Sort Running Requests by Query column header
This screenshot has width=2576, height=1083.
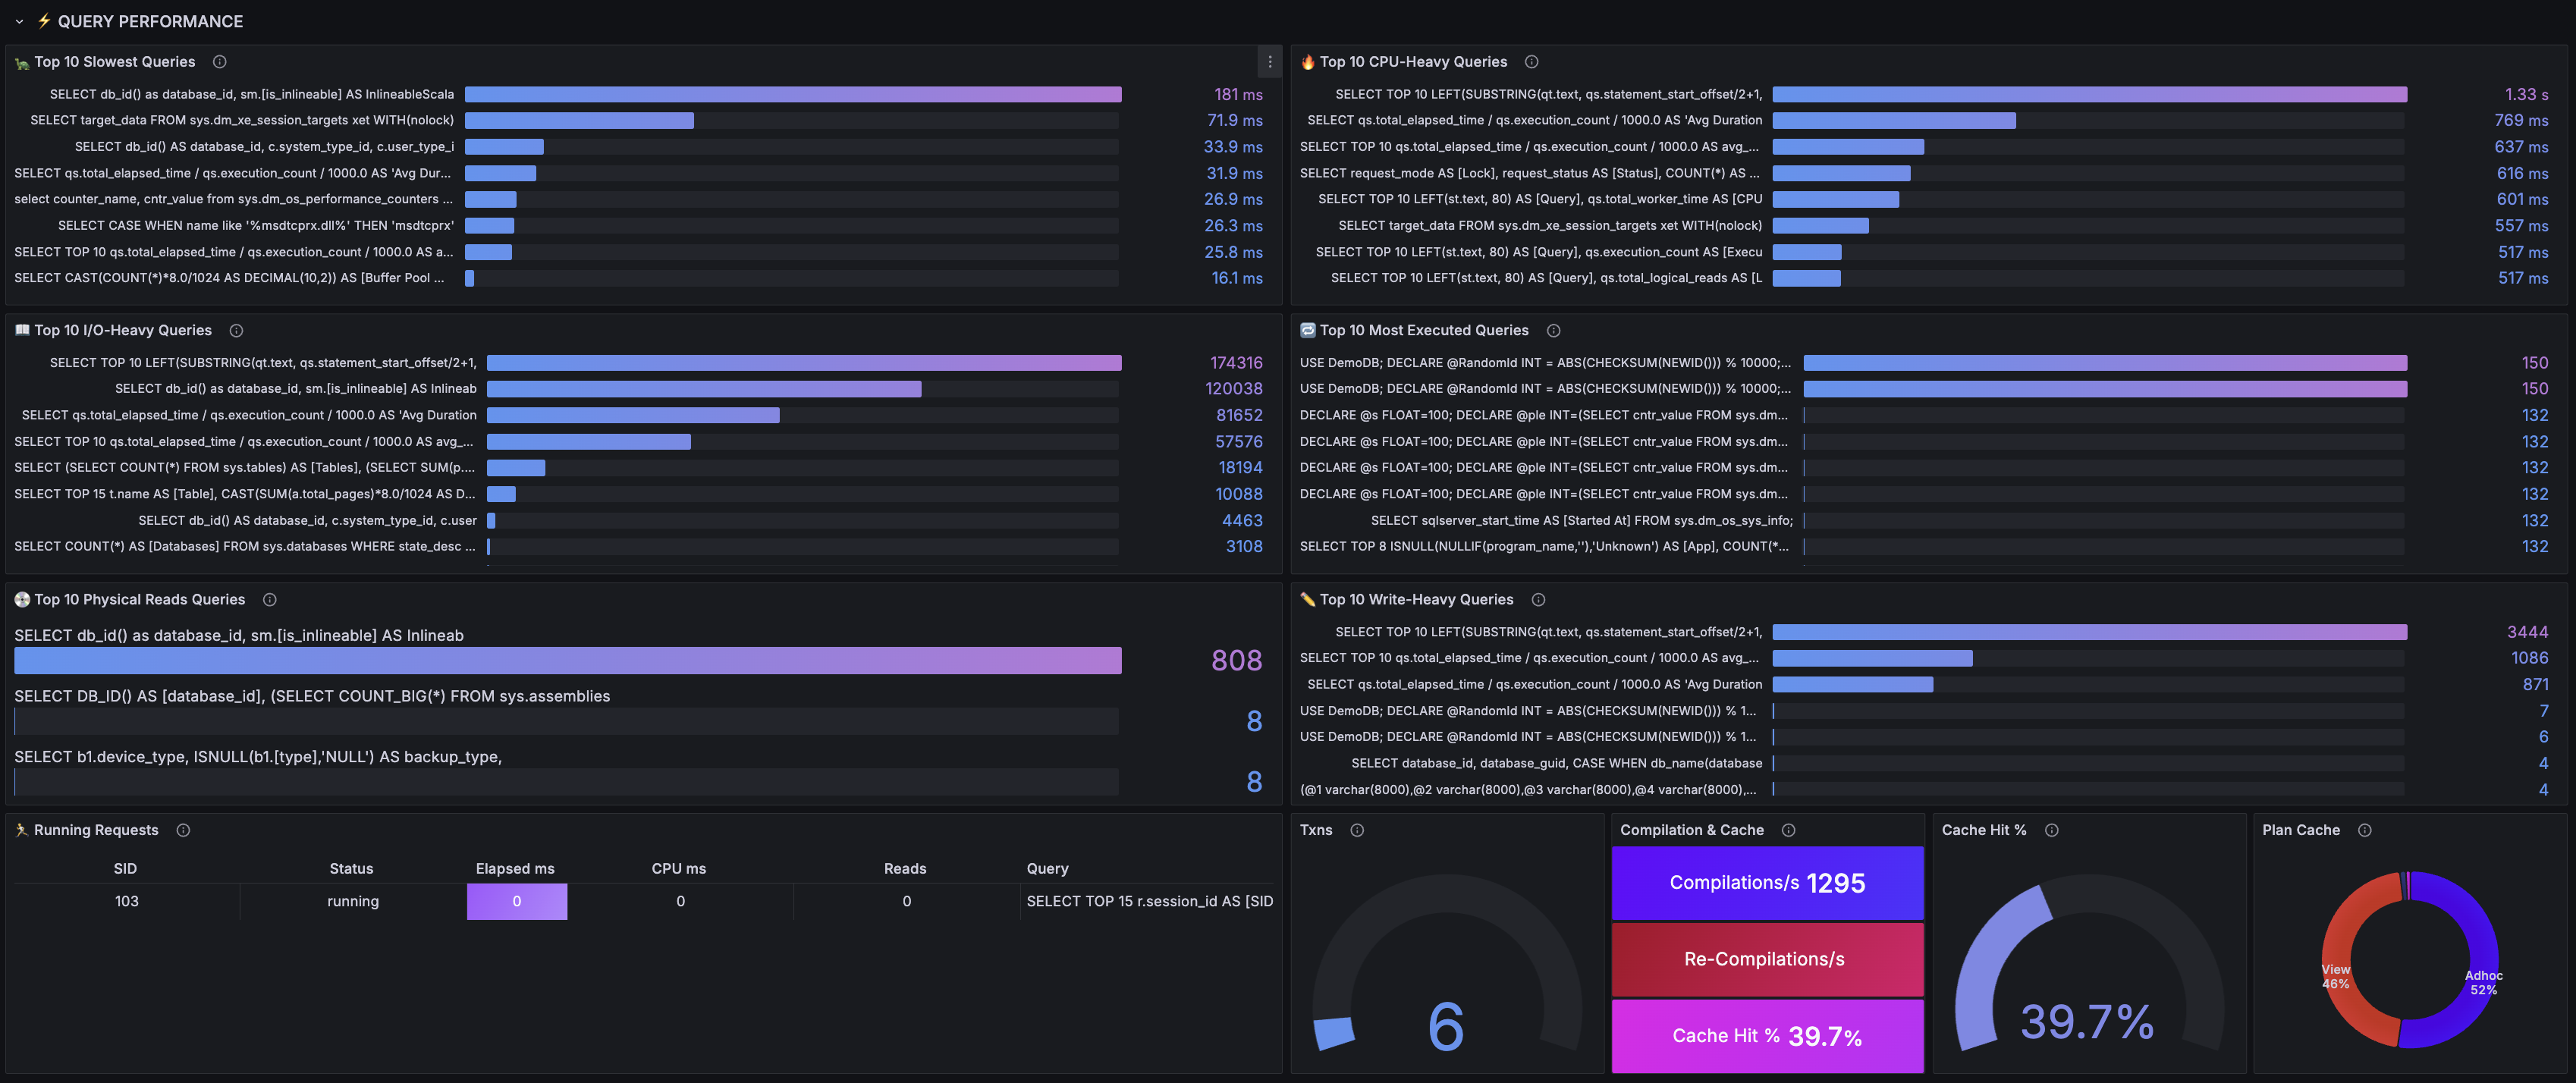pyautogui.click(x=1047, y=869)
